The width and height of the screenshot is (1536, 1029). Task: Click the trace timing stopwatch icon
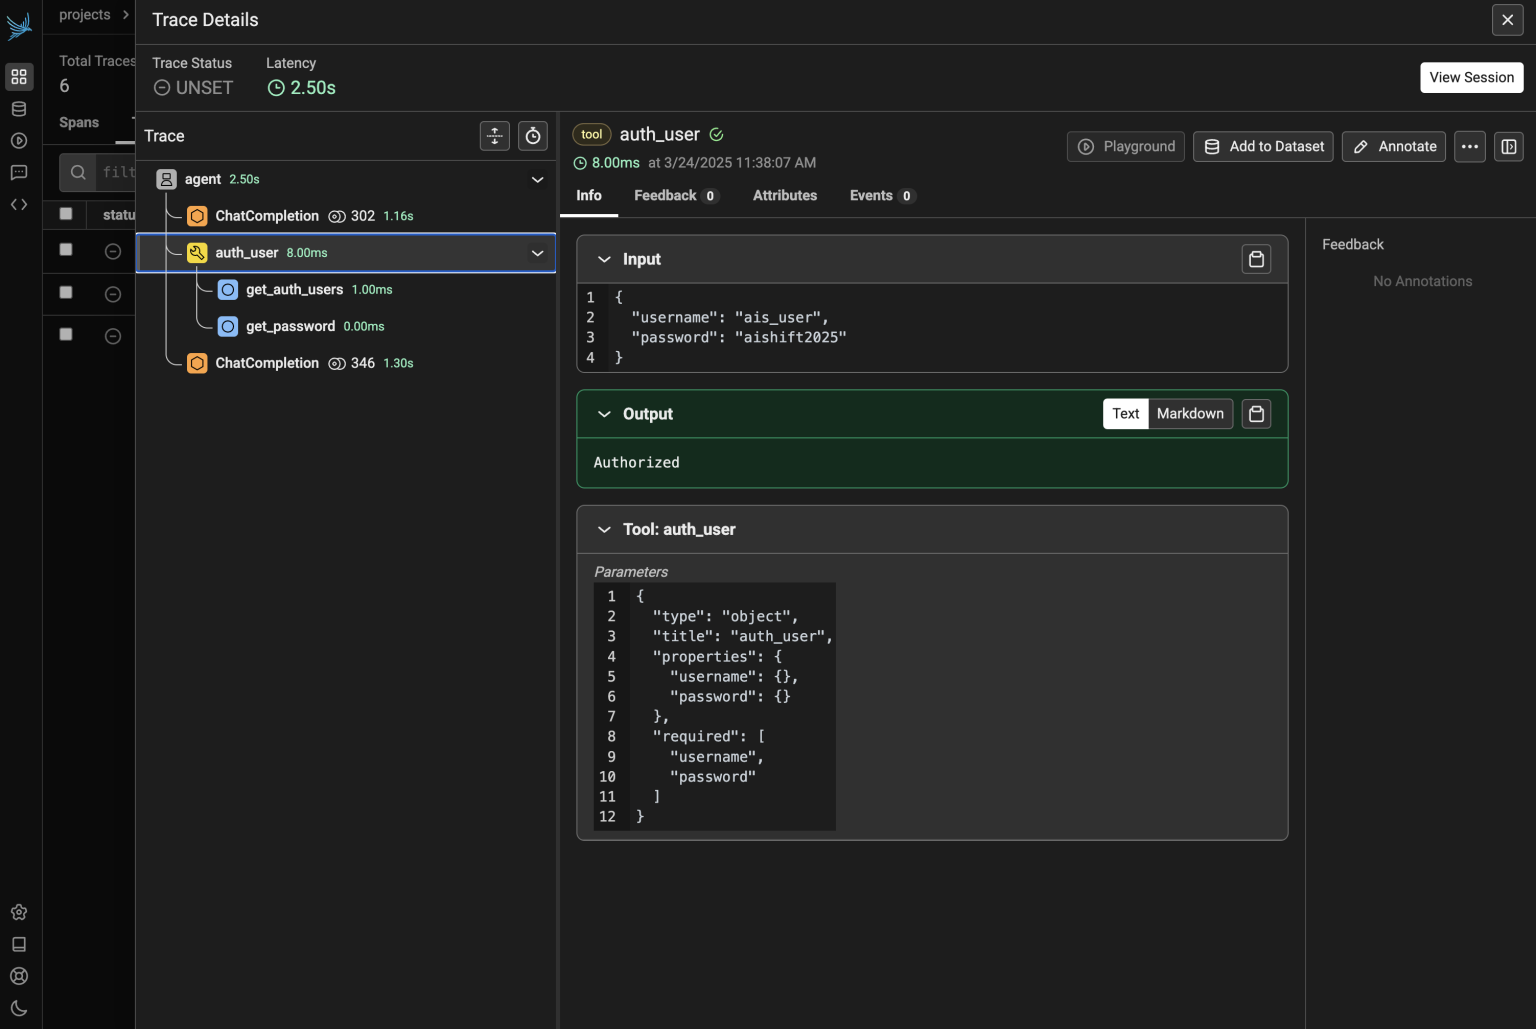click(x=533, y=136)
